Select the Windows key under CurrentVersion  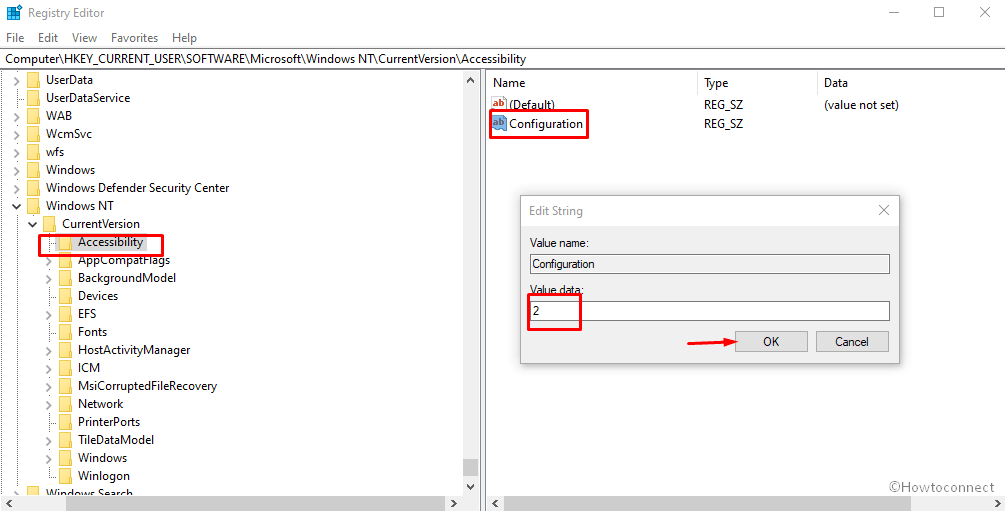click(102, 457)
